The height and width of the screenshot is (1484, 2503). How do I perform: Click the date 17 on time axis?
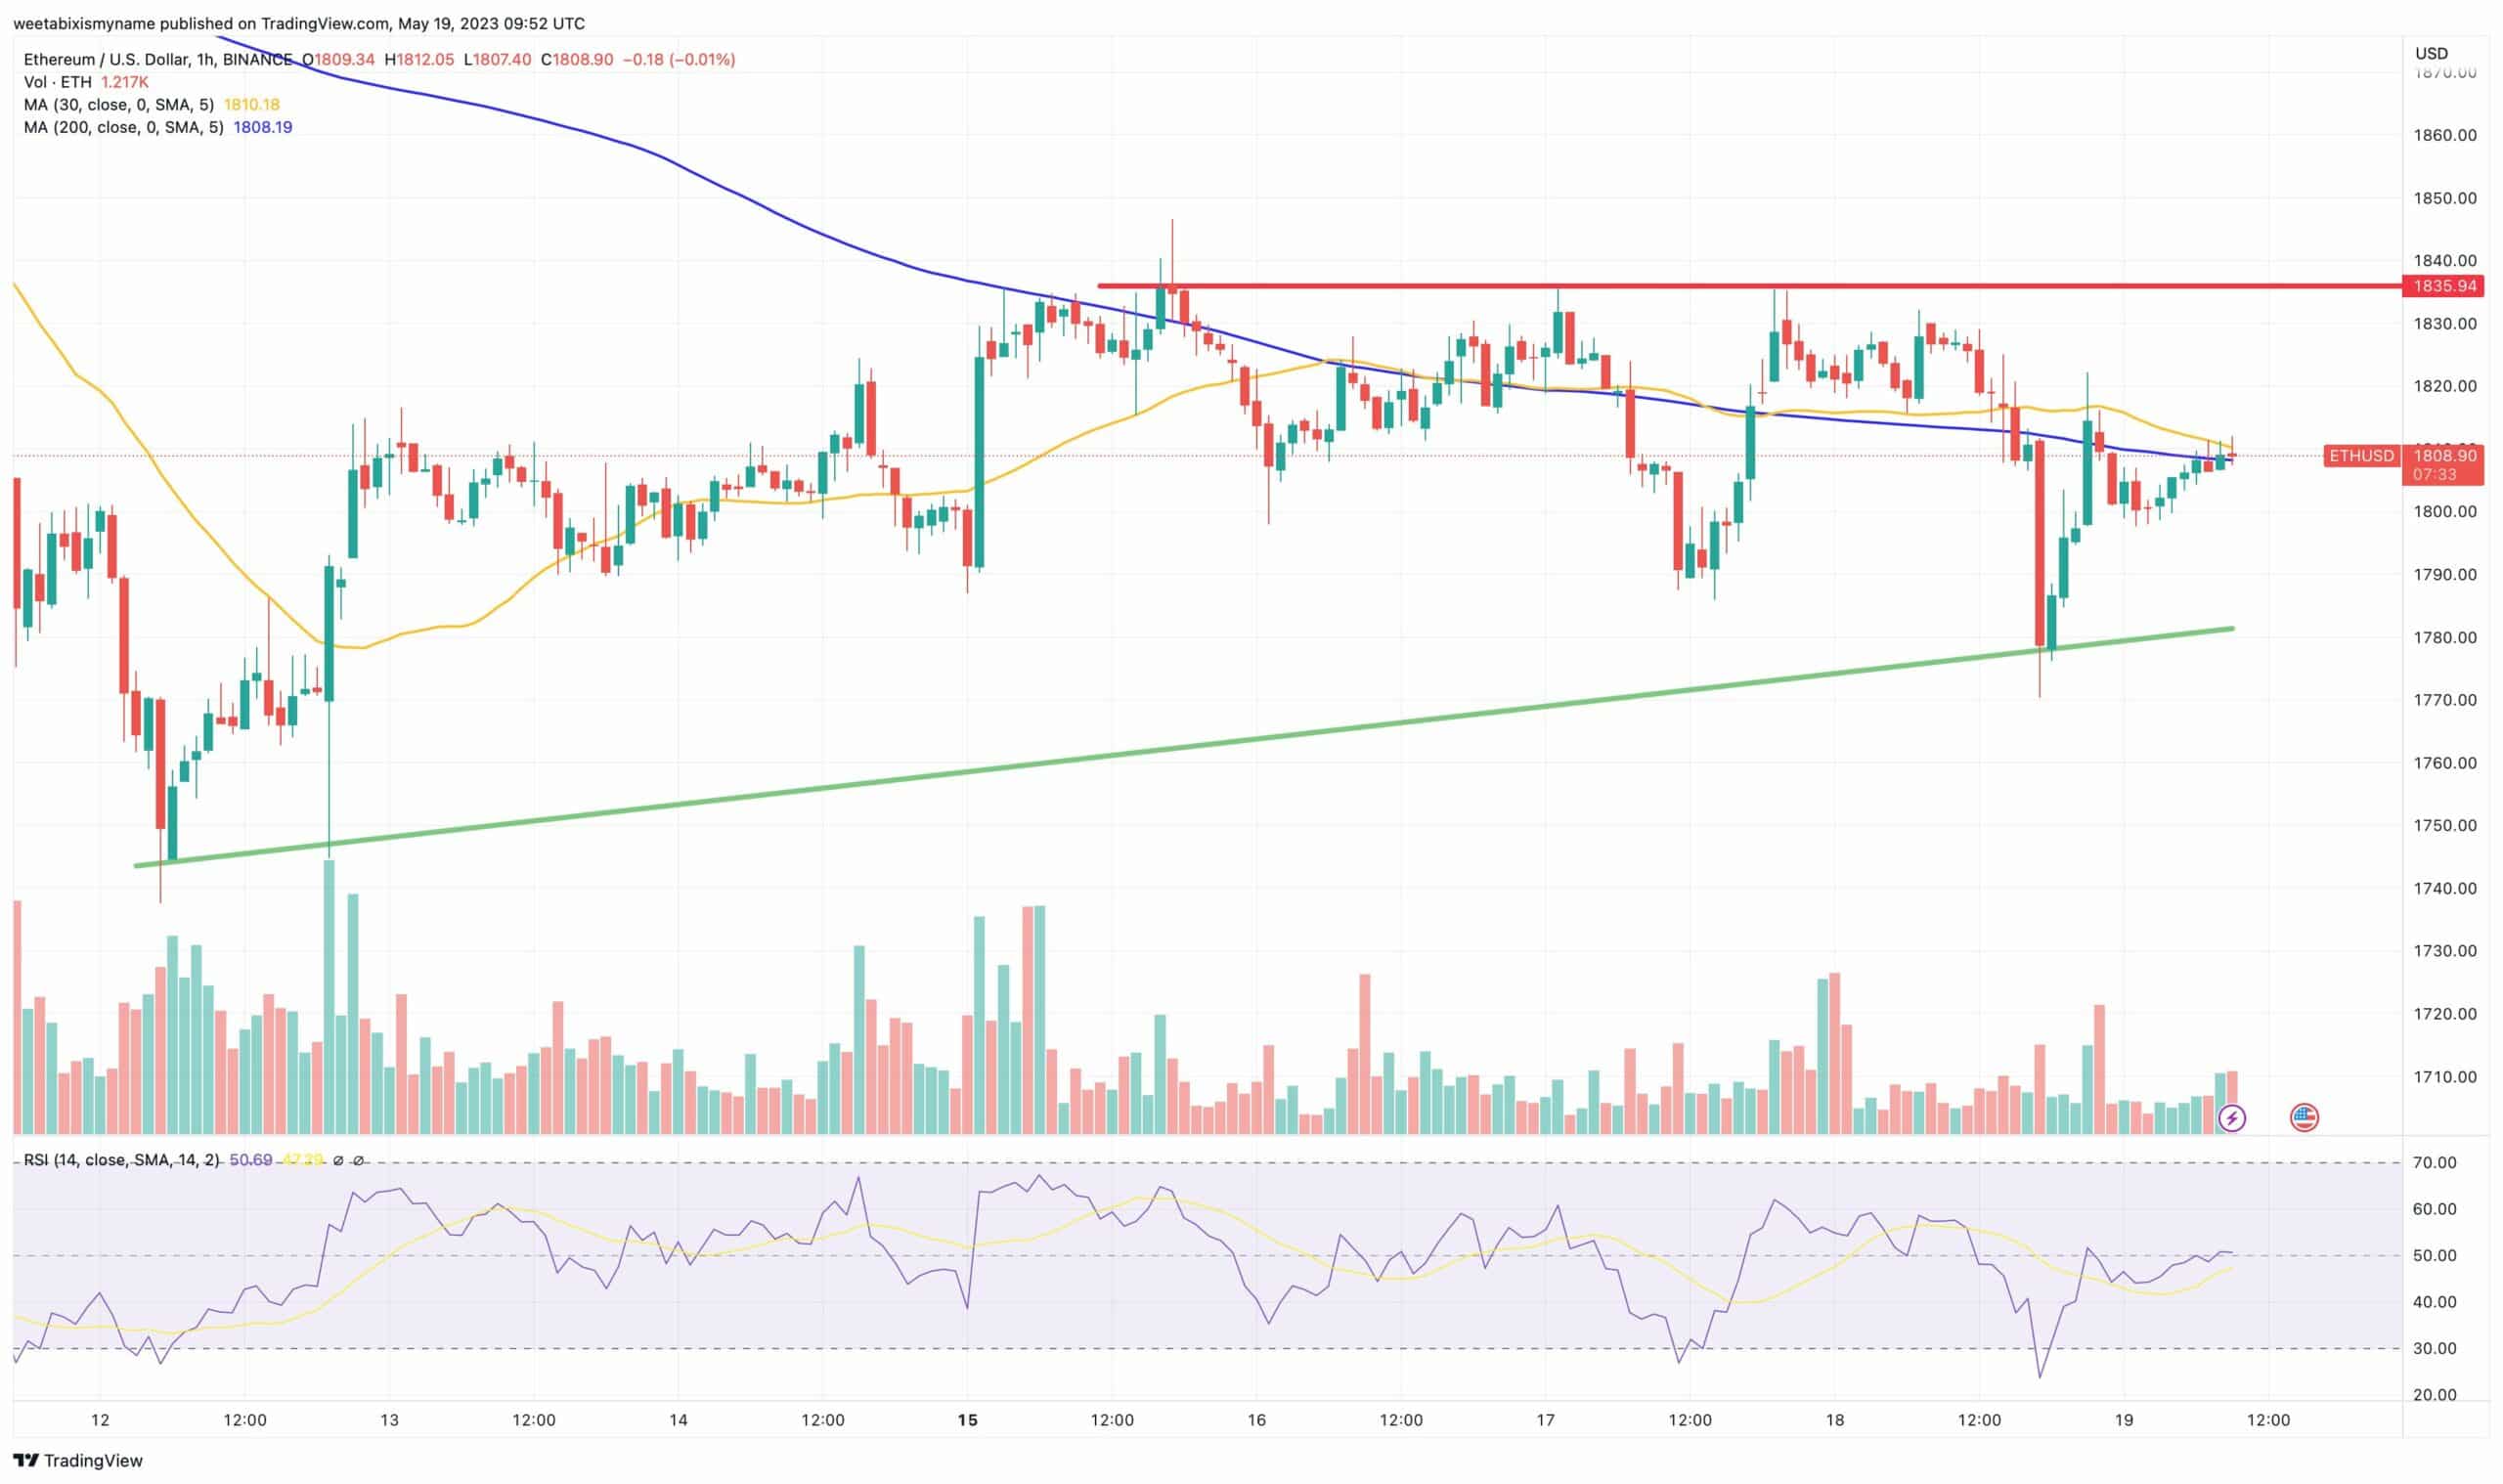click(1545, 1420)
